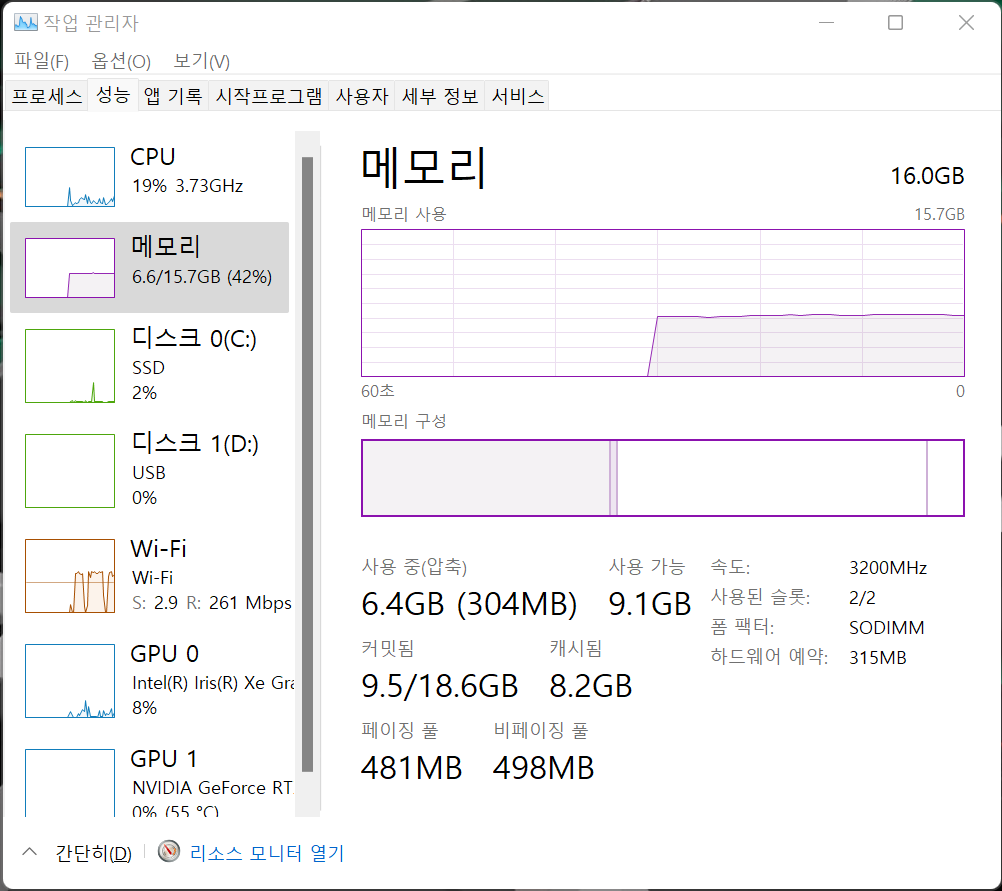
Task: Select GPU 0 Intel Iris Xe graph
Action: (x=70, y=681)
